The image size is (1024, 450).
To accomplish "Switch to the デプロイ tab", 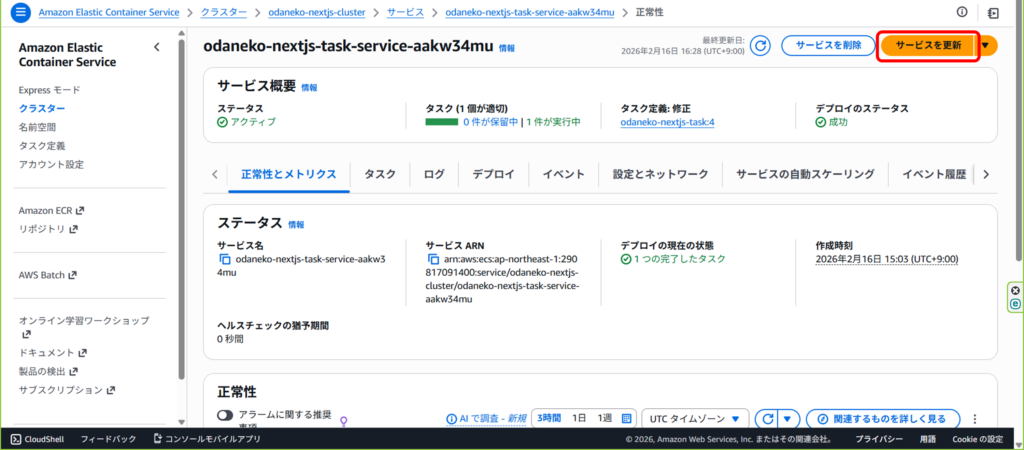I will (x=493, y=174).
